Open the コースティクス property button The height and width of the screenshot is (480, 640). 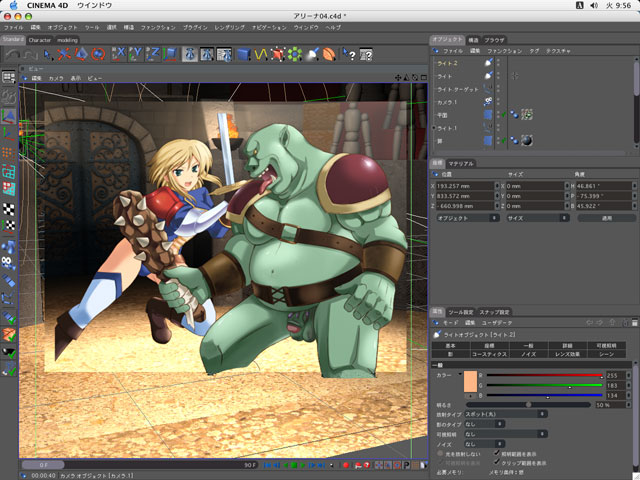point(489,354)
